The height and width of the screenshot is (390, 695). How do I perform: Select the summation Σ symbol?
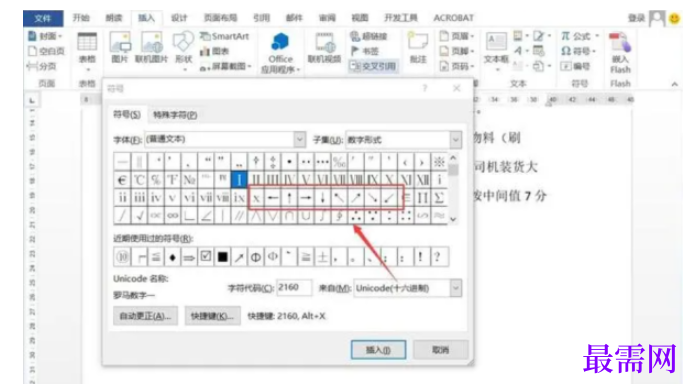tap(439, 198)
